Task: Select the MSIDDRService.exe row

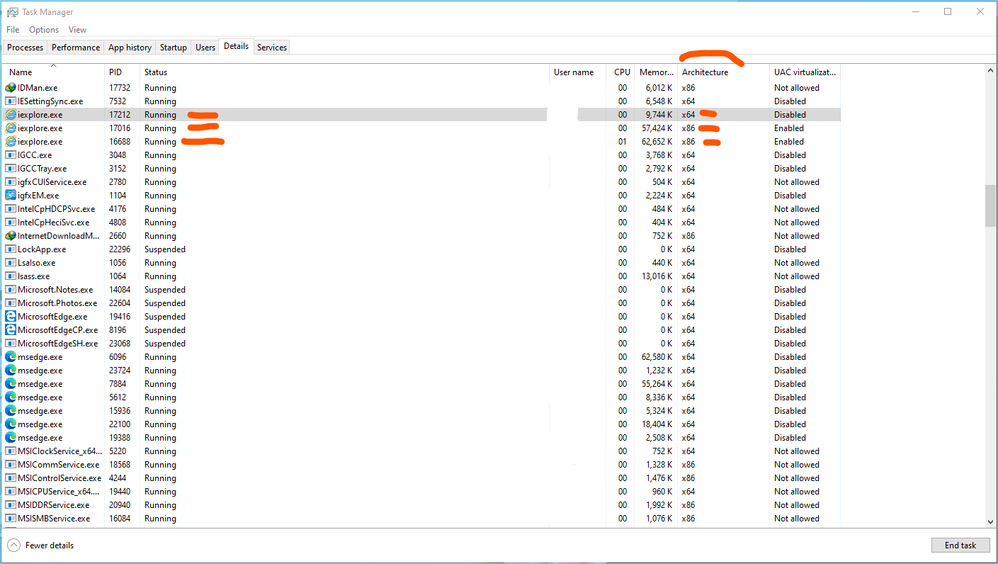Action: coord(422,505)
